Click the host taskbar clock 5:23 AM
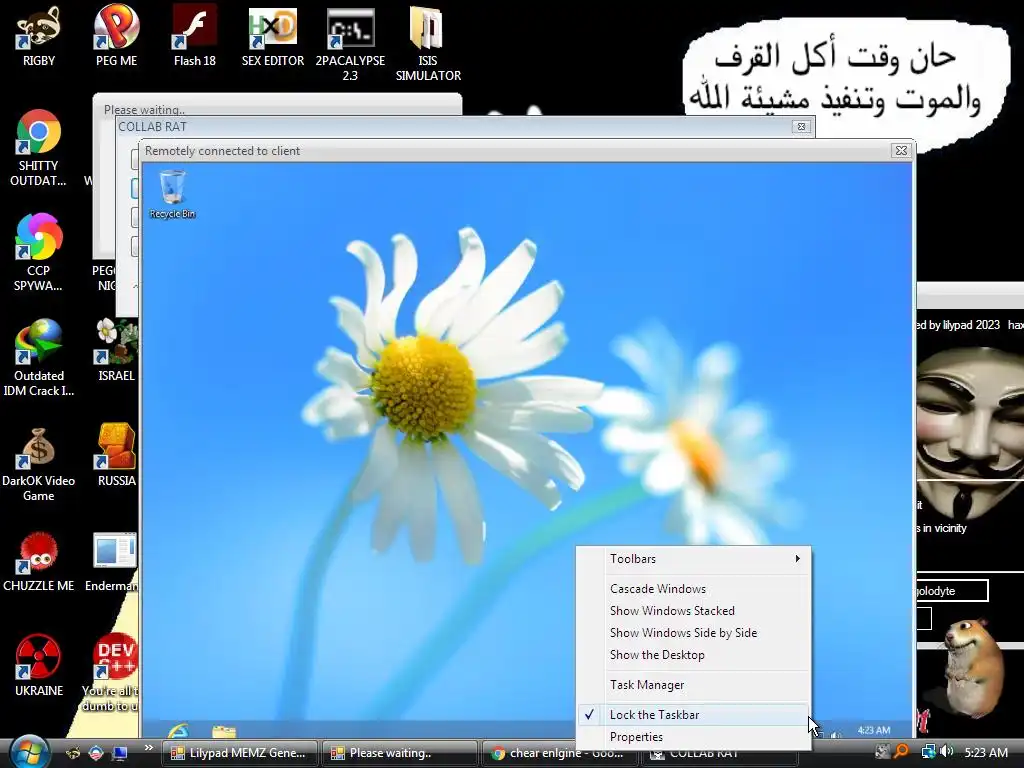 point(985,752)
